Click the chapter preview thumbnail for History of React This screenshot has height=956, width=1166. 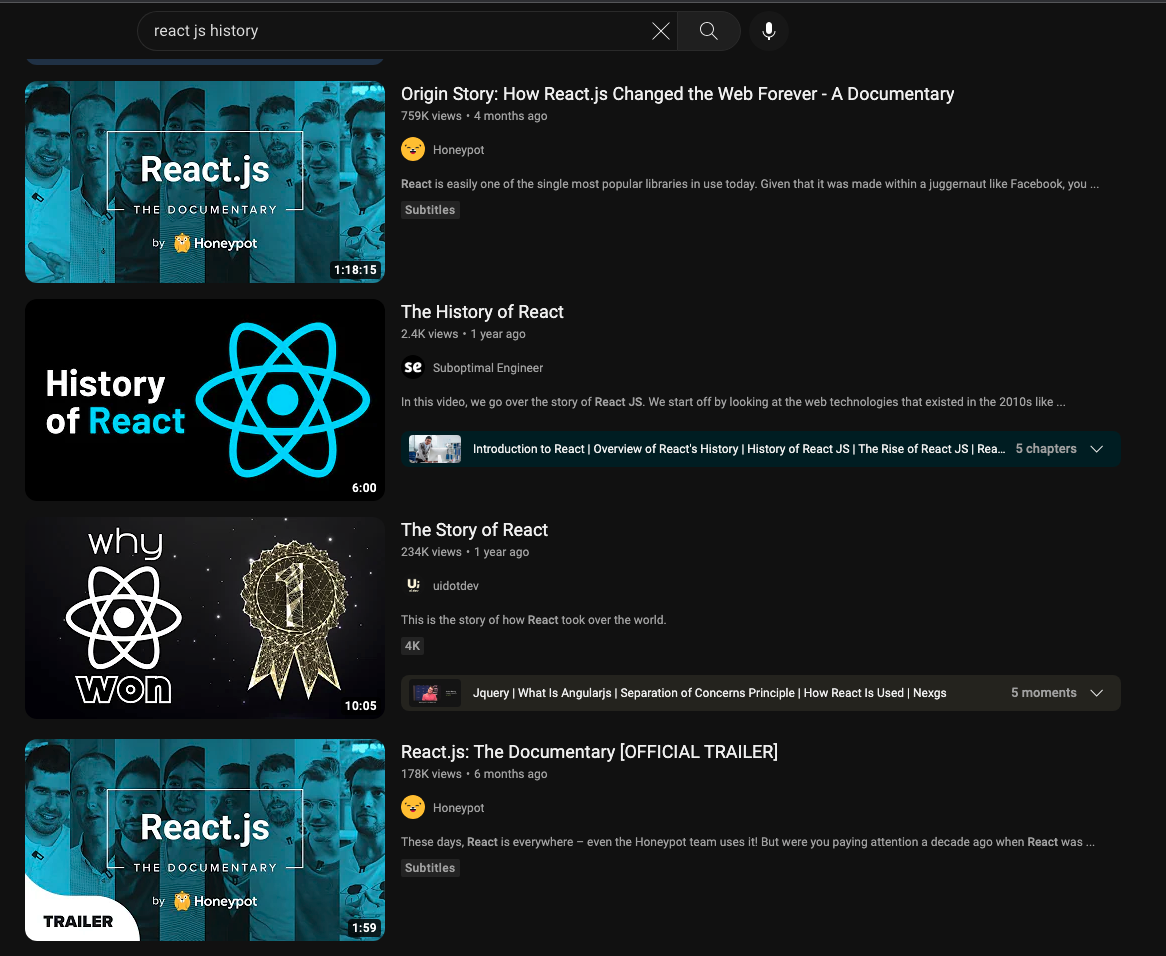click(x=435, y=449)
